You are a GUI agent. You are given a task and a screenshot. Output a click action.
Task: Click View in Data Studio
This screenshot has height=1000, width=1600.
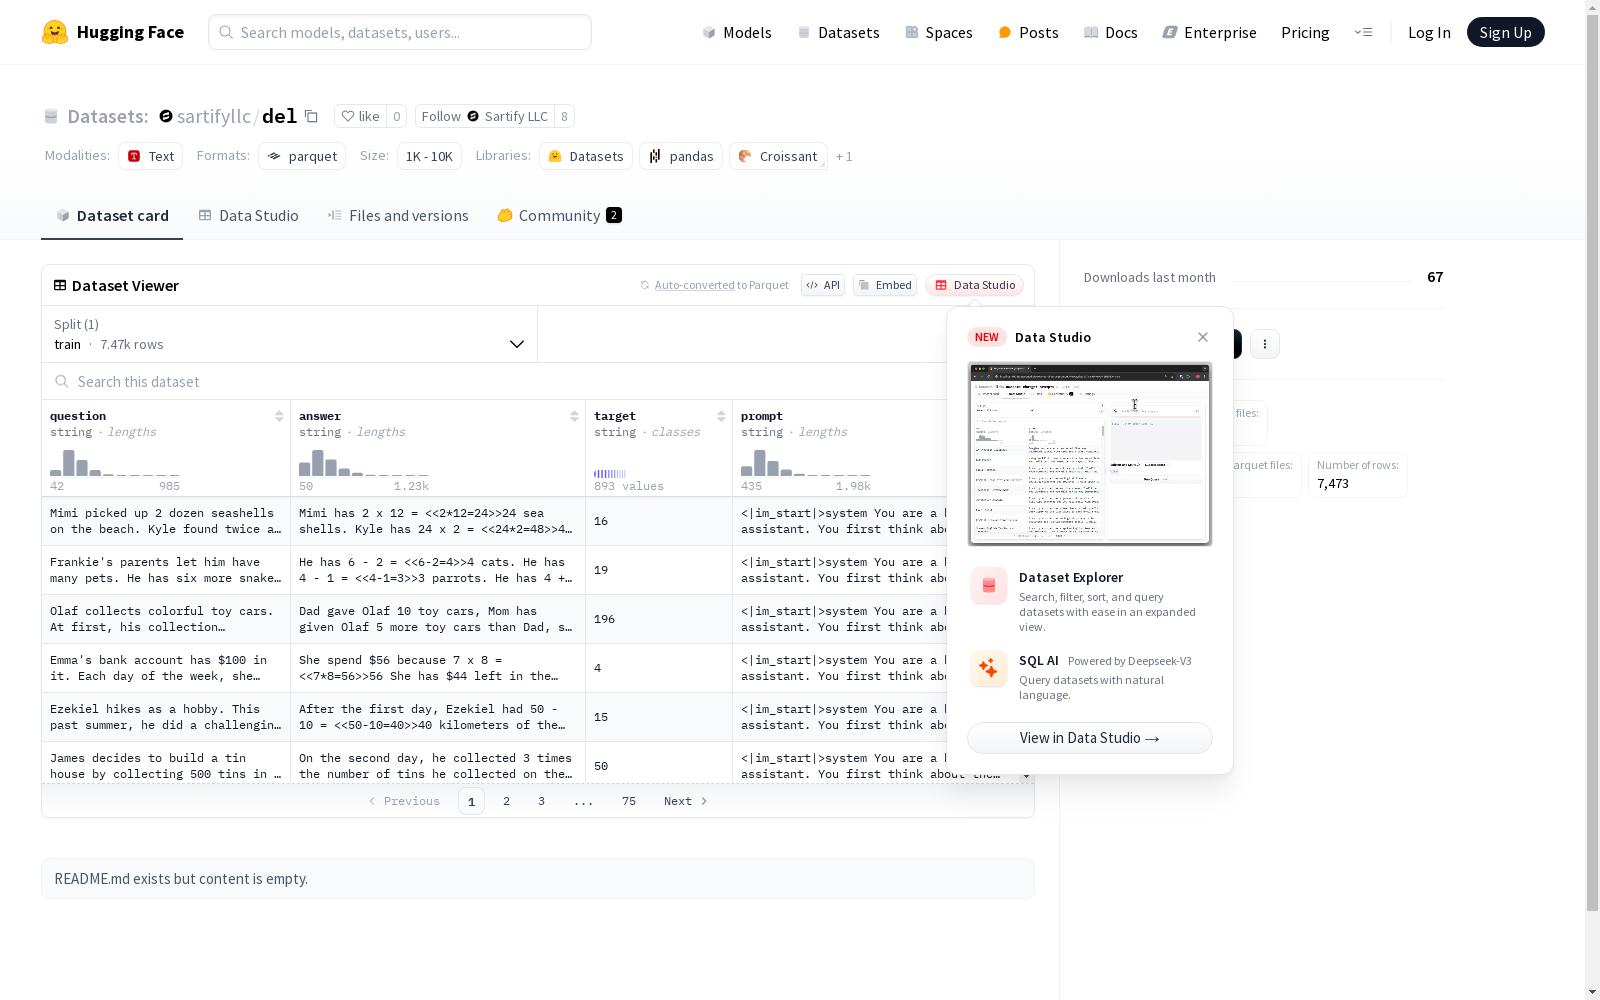[x=1090, y=738]
